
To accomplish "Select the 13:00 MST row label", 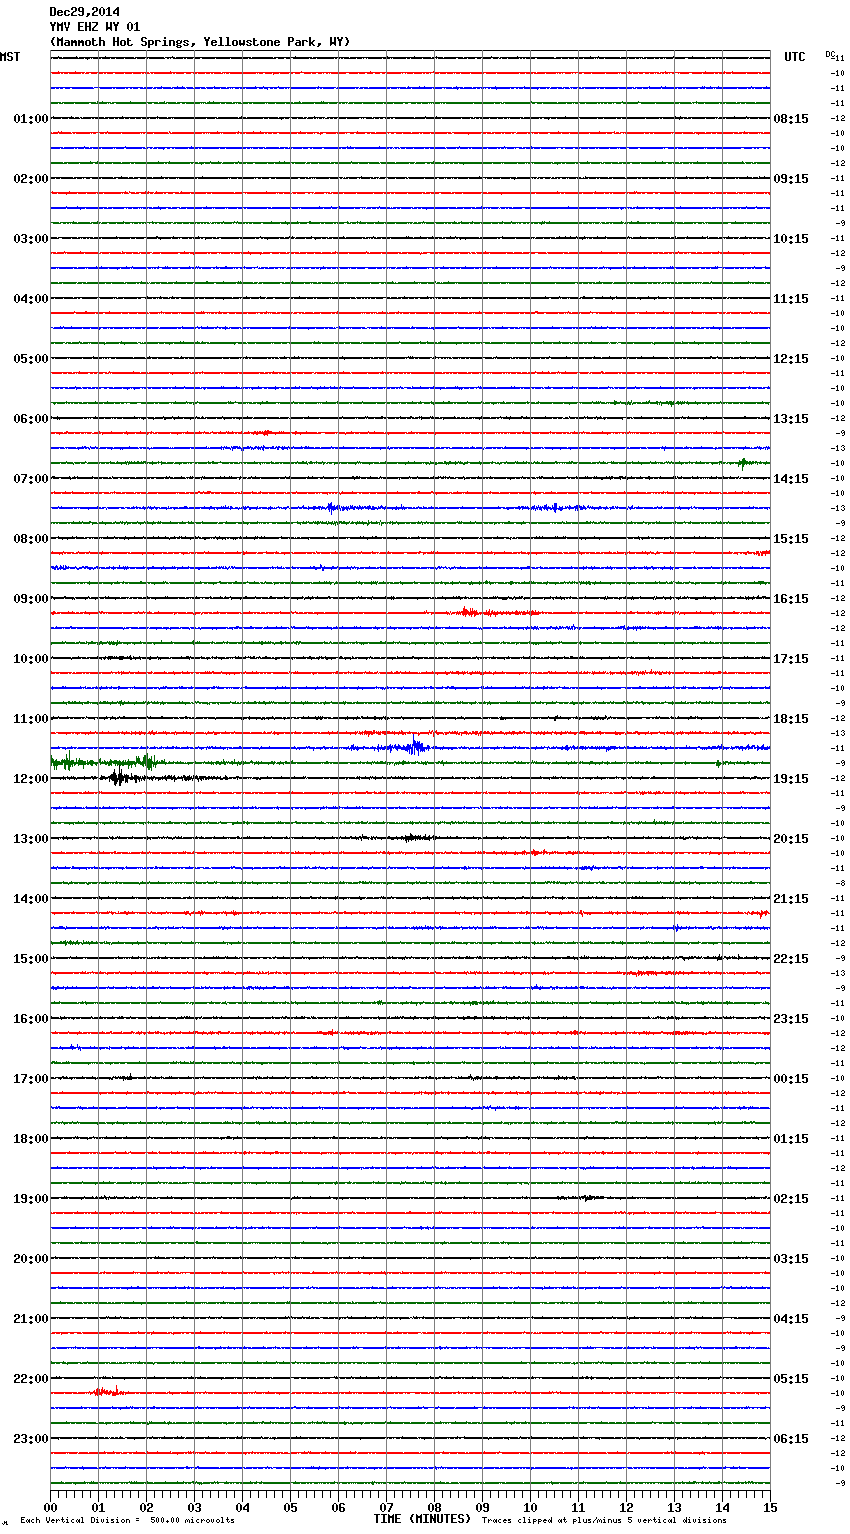I will click(x=30, y=839).
